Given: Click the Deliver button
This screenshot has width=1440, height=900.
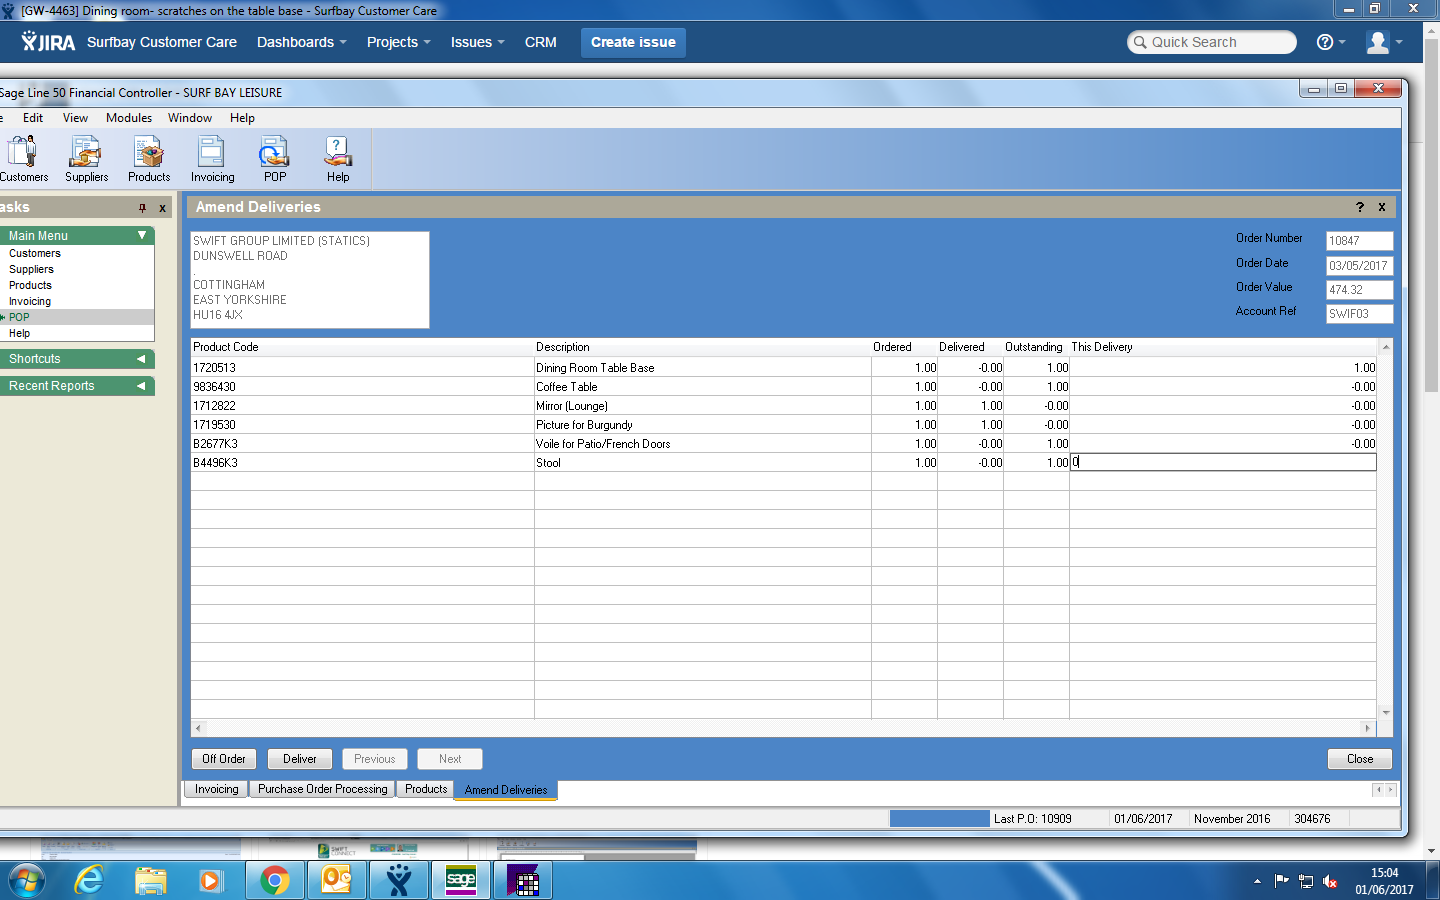Looking at the screenshot, I should point(299,759).
